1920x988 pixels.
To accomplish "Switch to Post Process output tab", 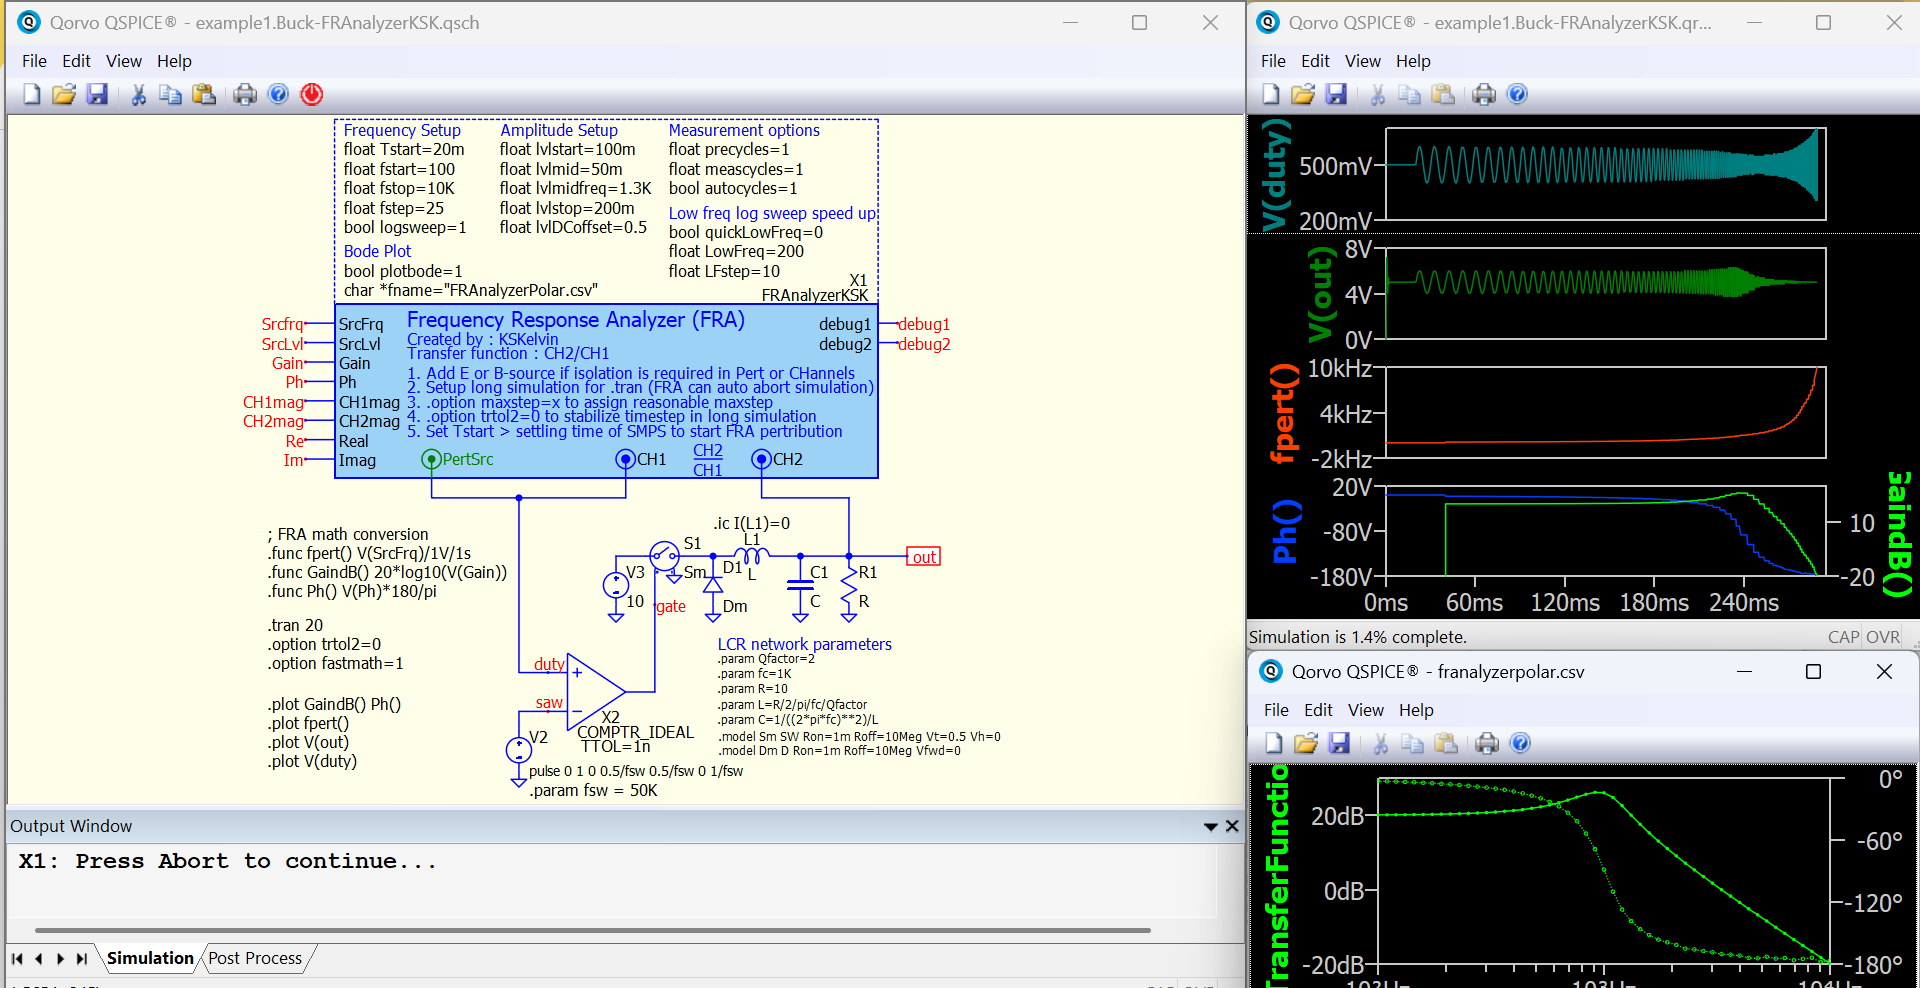I will click(x=255, y=958).
